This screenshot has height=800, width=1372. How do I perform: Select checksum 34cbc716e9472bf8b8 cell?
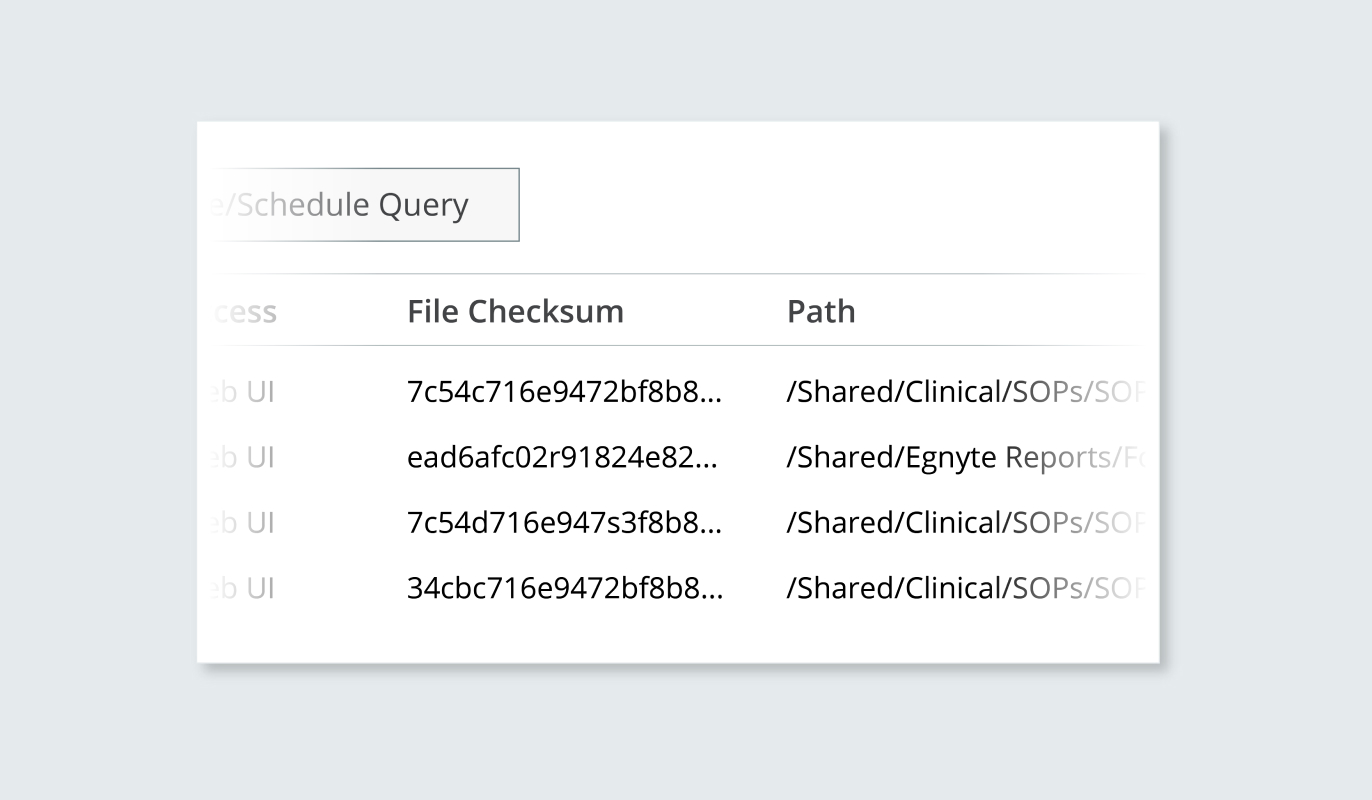pyautogui.click(x=553, y=589)
